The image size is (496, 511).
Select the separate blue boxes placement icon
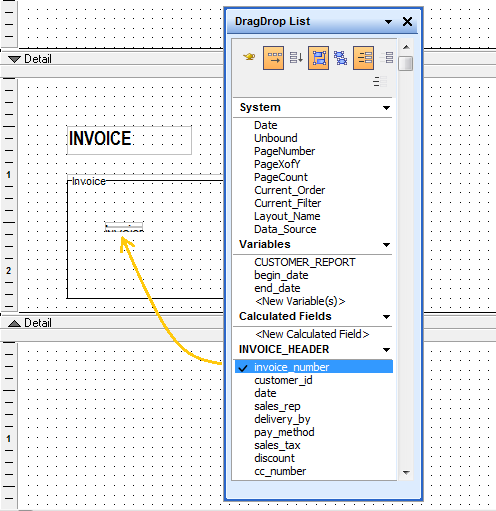click(341, 58)
